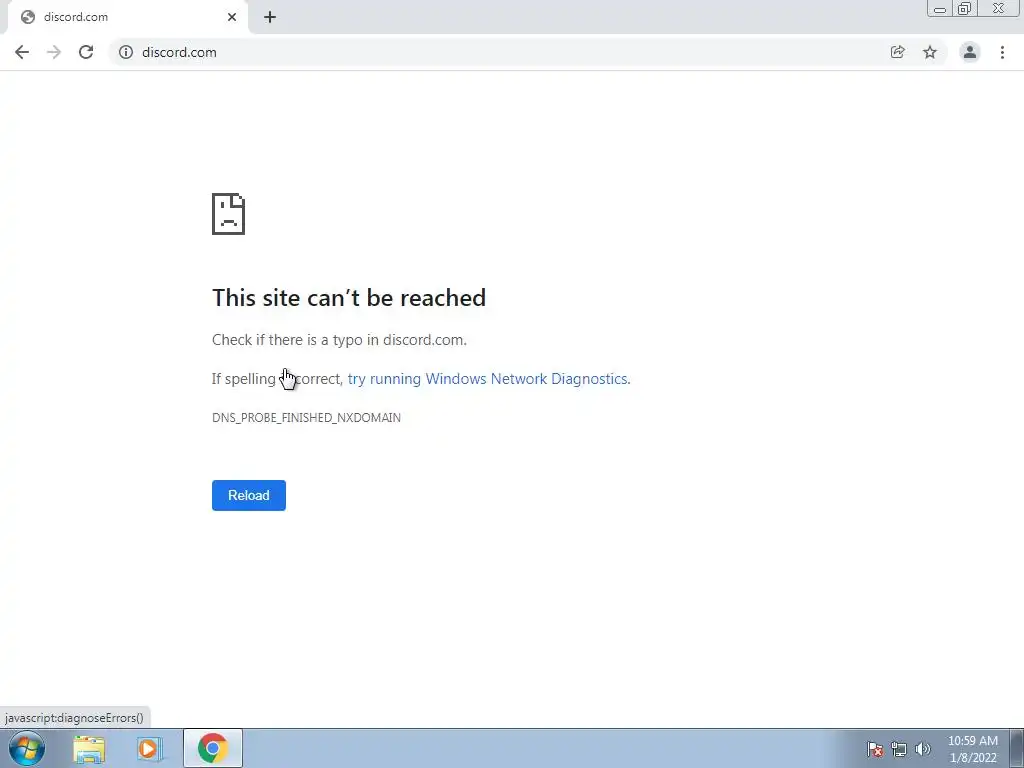Click the blue Reload button
1024x768 pixels.
point(249,496)
